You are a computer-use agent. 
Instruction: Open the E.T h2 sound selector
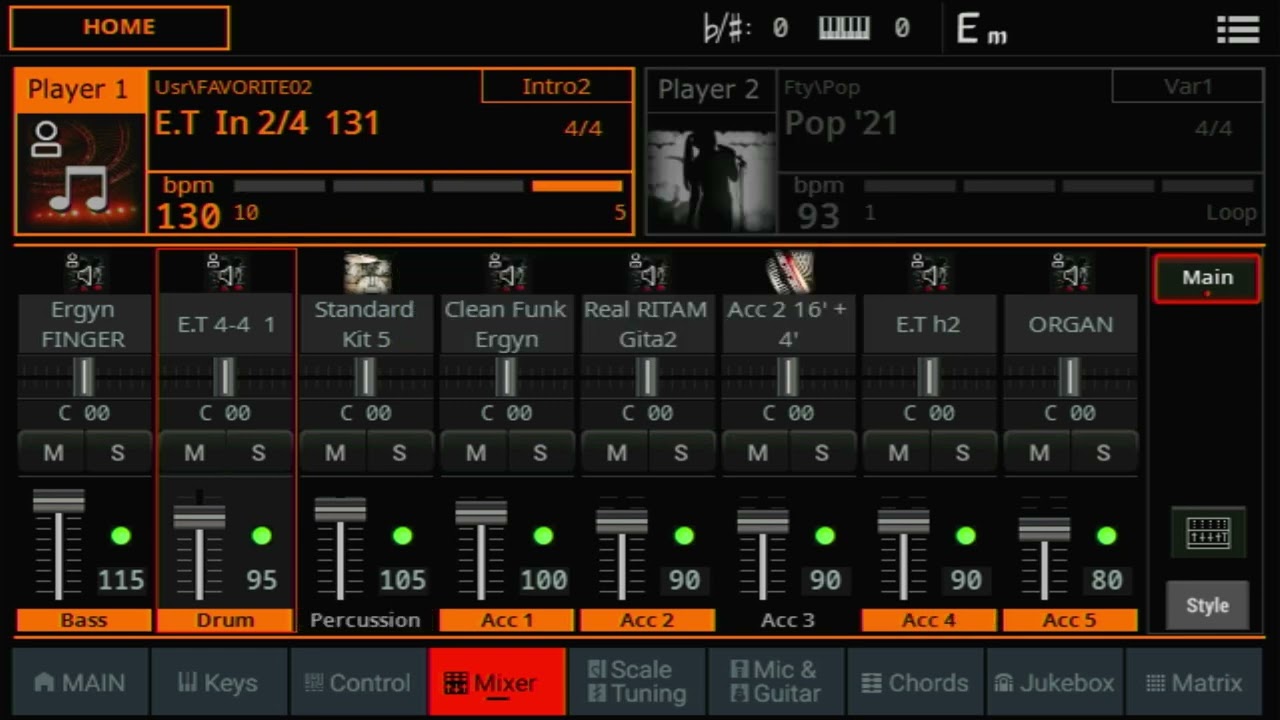click(930, 324)
